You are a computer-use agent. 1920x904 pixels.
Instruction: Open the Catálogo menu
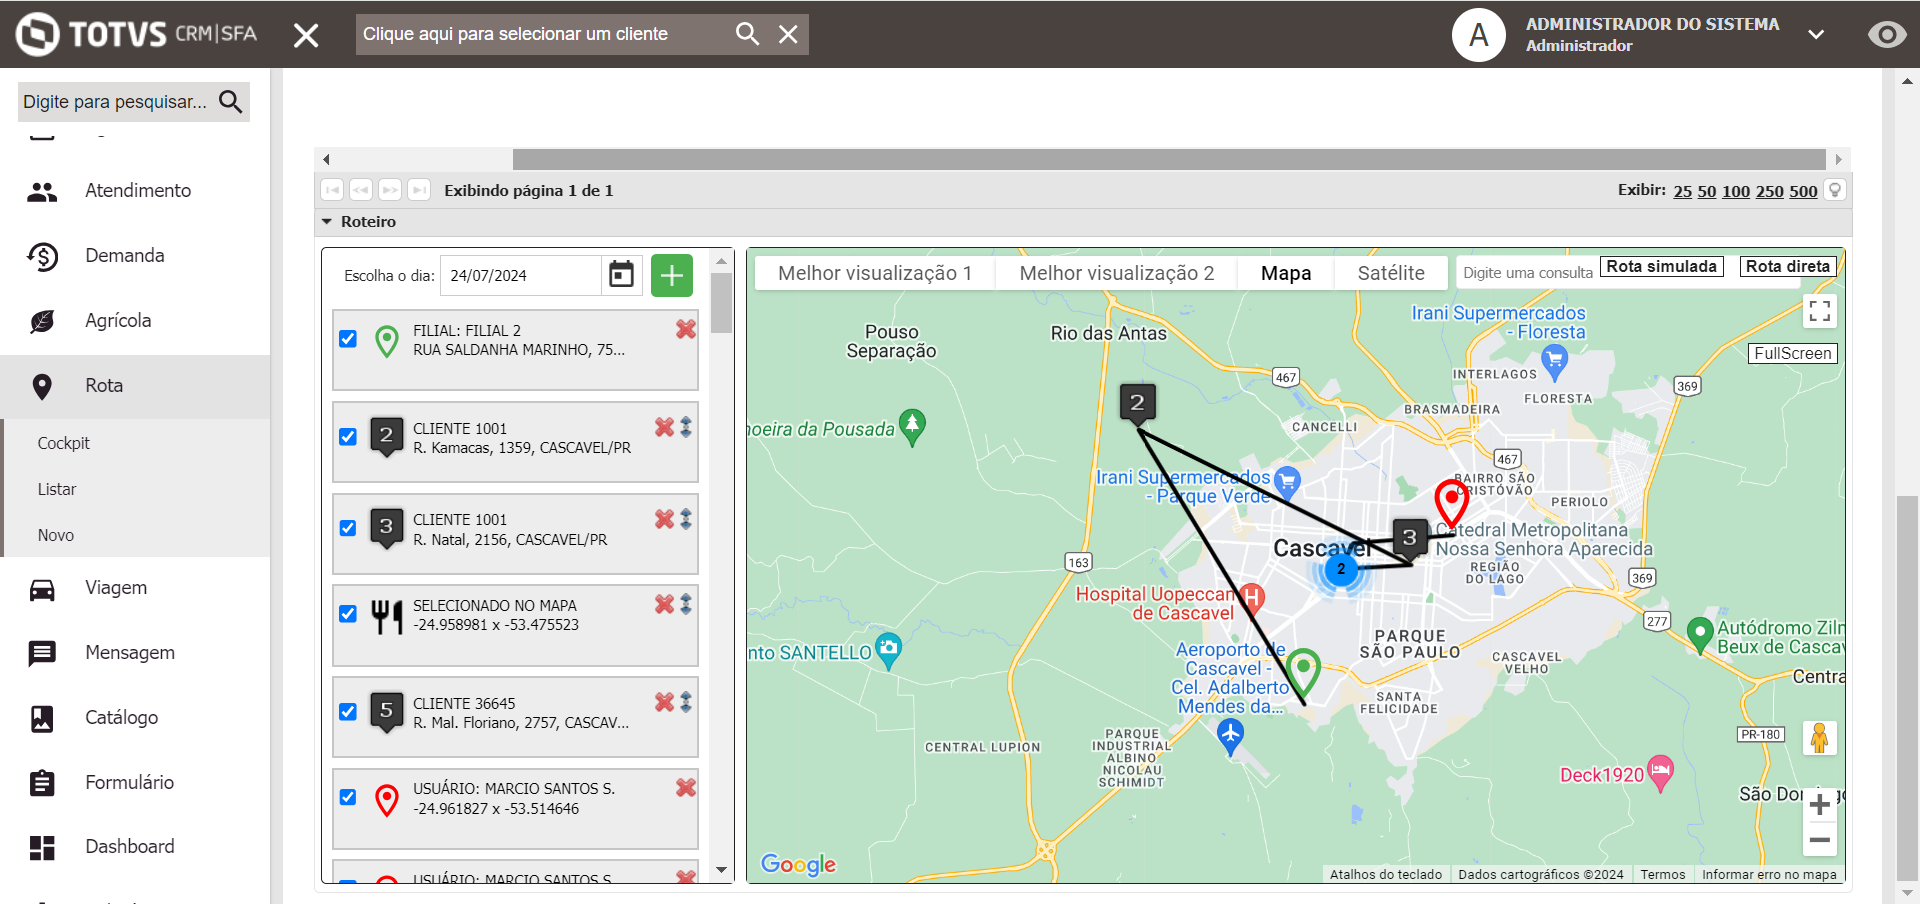pos(135,718)
